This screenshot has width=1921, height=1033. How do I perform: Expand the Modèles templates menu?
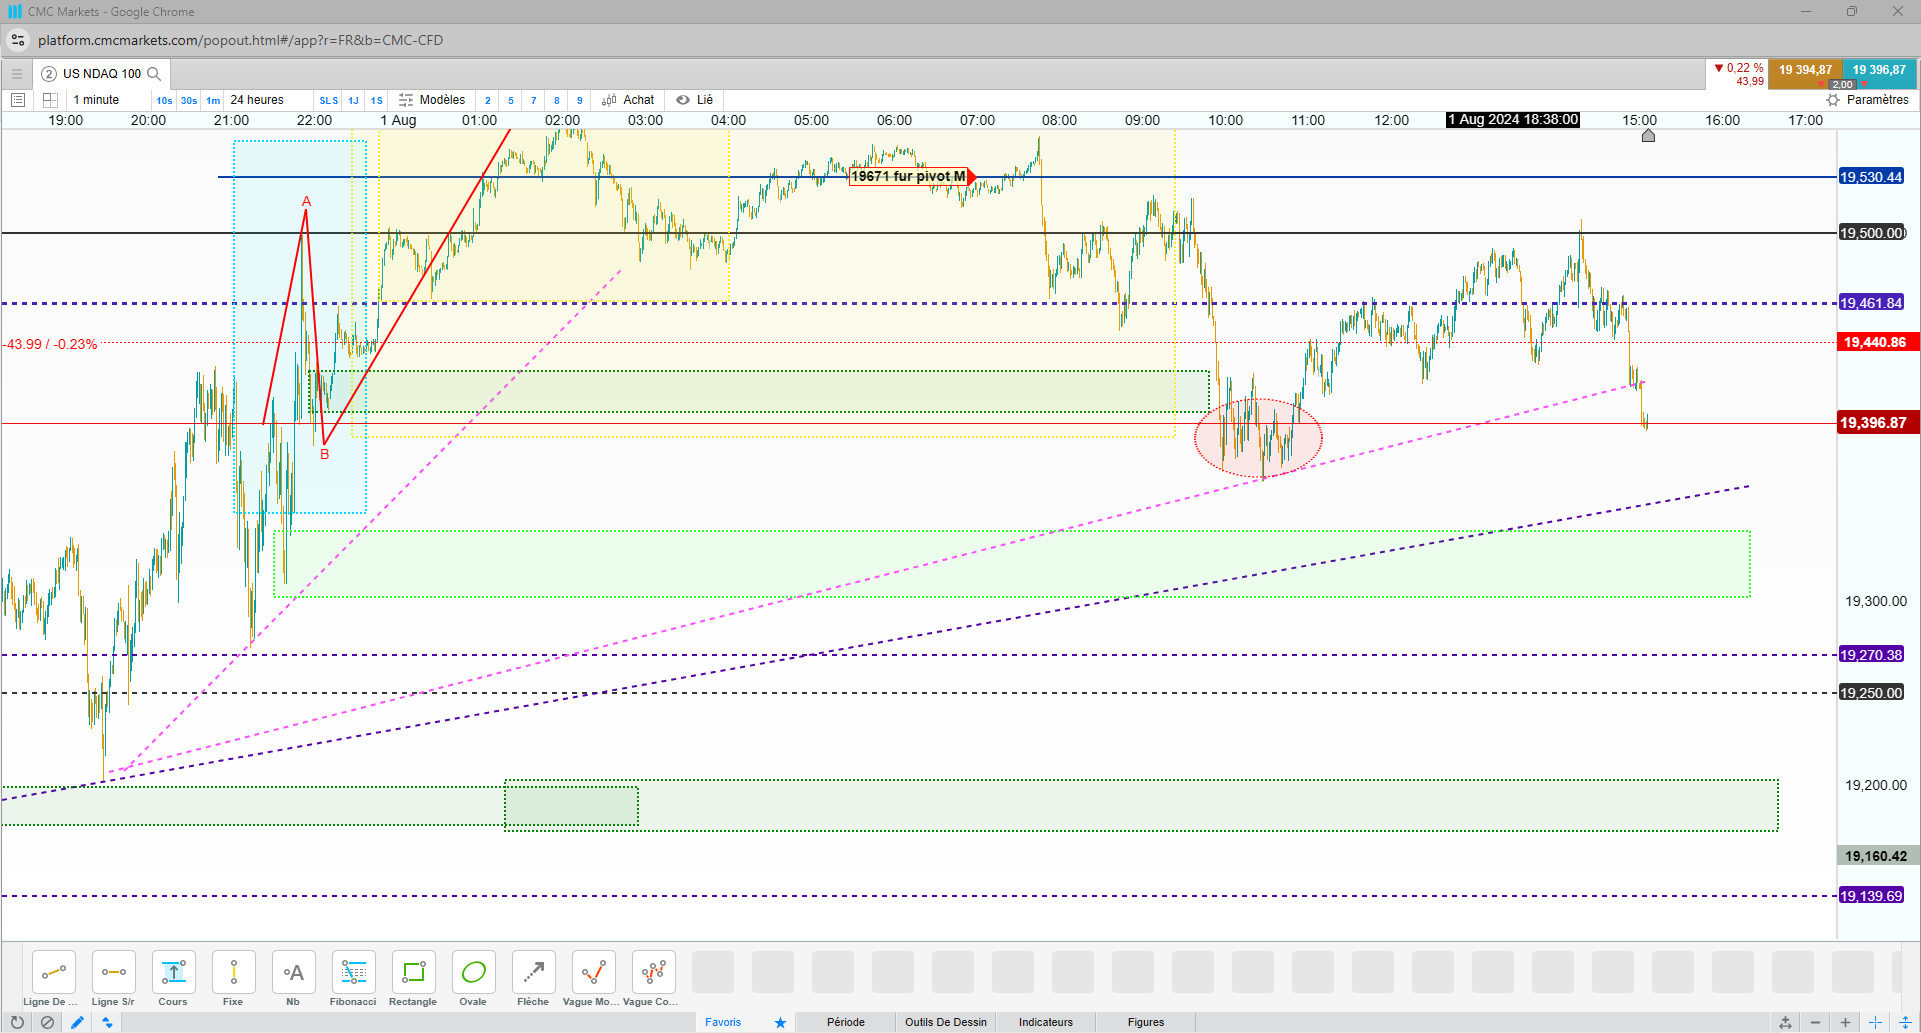[x=432, y=100]
